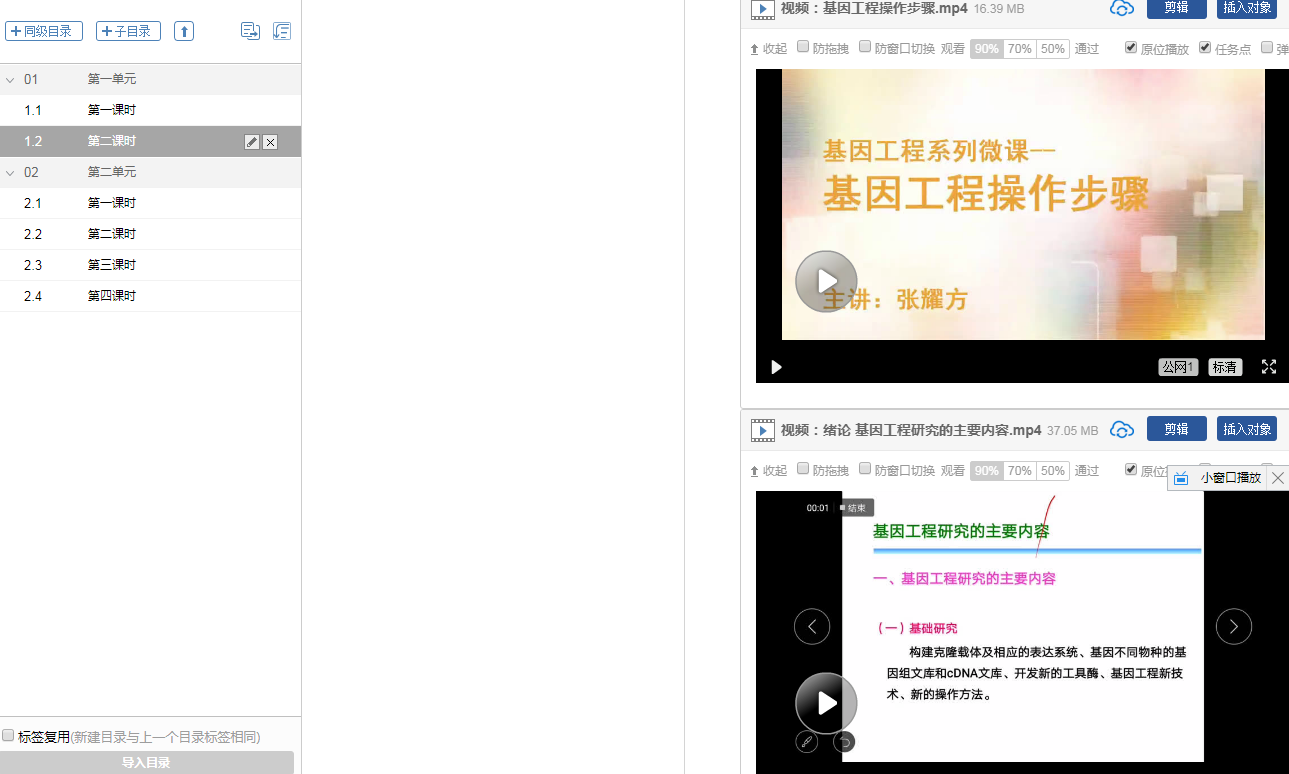The width and height of the screenshot is (1289, 774).
Task: Select 70% pass threshold for first video
Action: coord(1020,49)
